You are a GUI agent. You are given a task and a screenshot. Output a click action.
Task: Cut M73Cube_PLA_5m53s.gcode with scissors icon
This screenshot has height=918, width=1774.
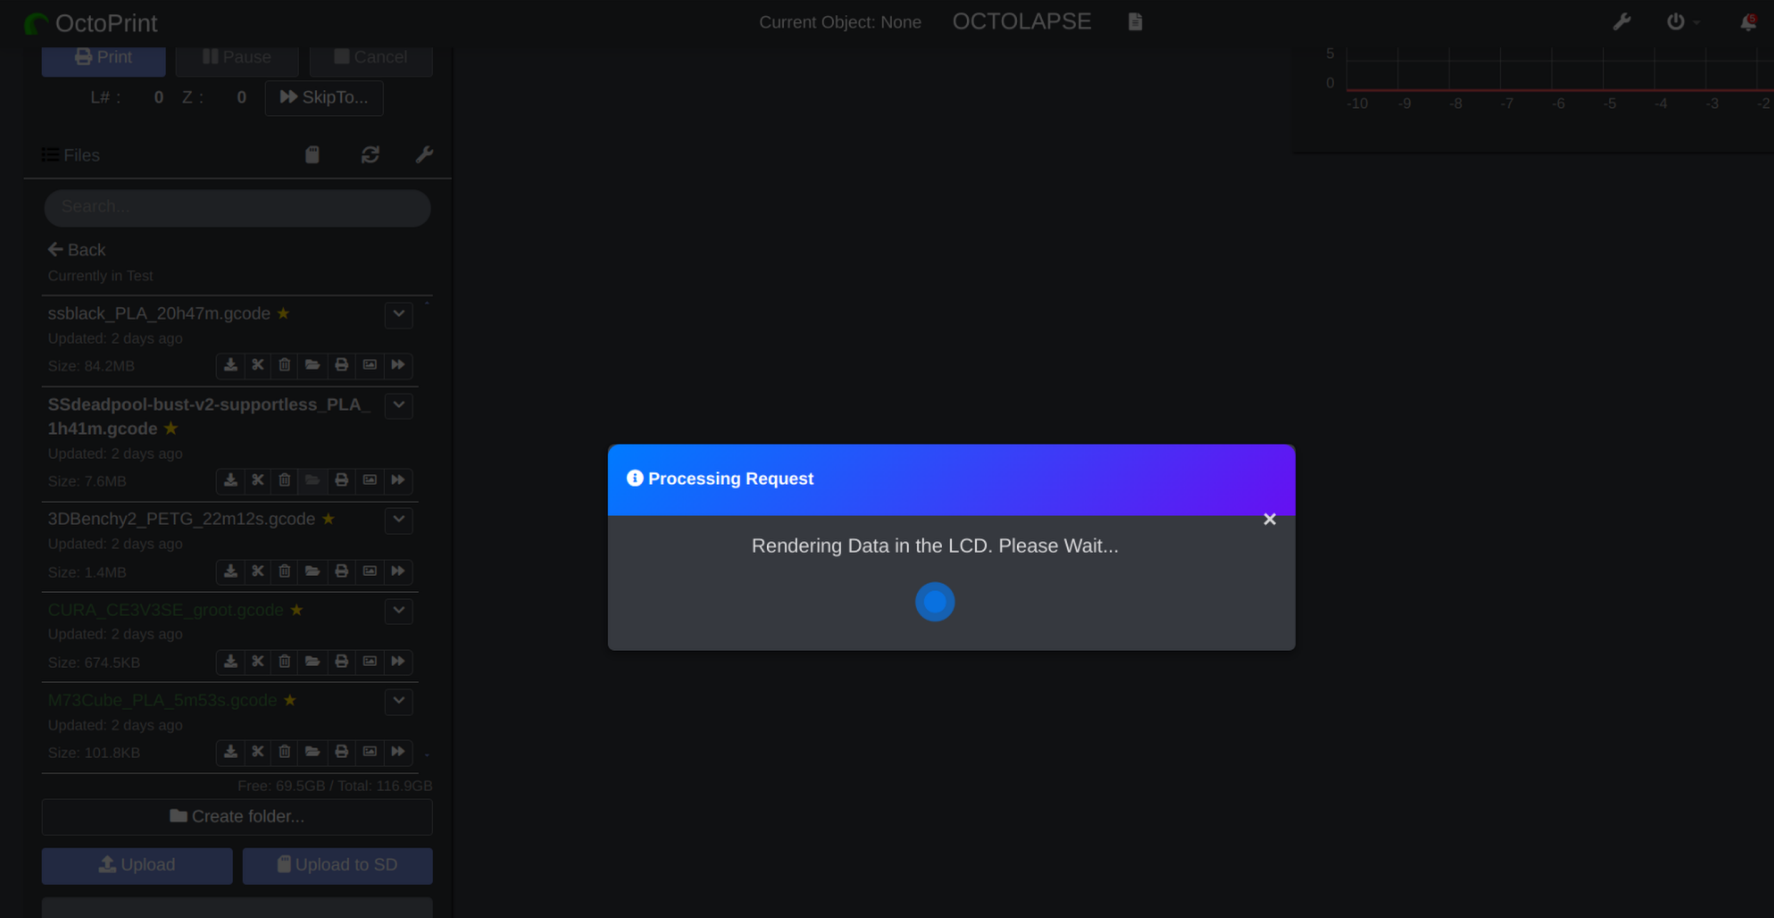point(258,752)
